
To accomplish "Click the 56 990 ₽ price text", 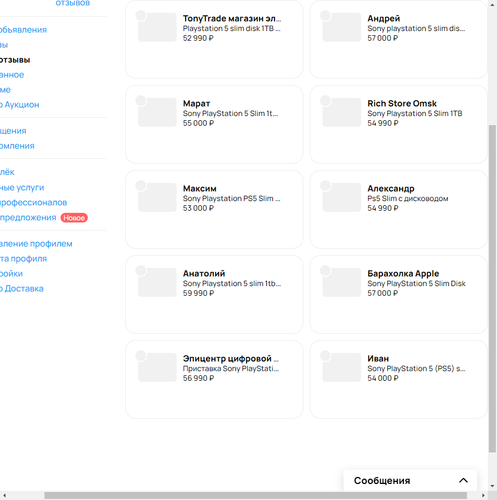I will coord(198,378).
